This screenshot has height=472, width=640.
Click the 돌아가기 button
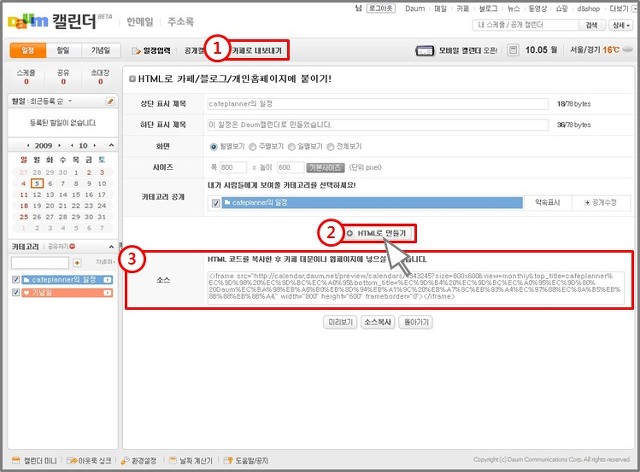tap(416, 322)
